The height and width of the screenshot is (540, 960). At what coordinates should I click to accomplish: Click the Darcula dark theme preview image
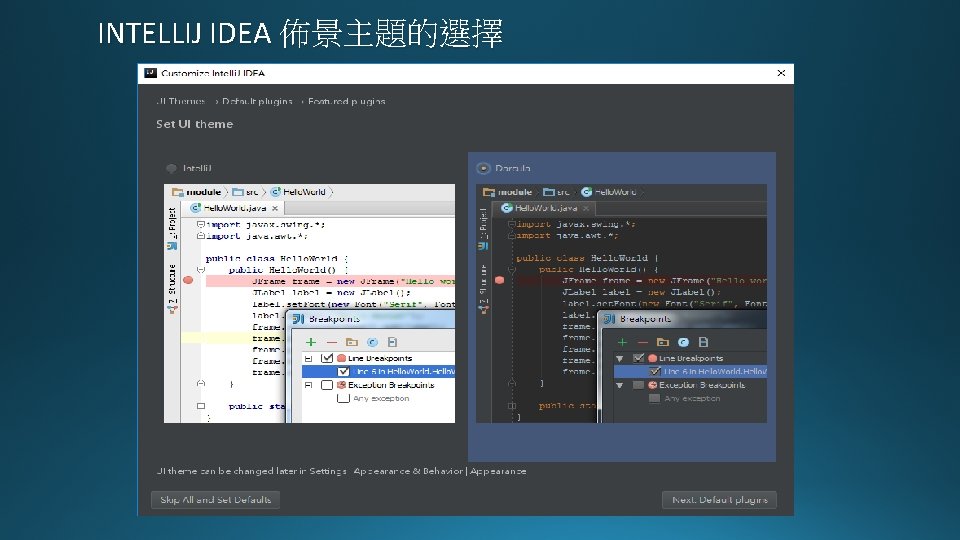621,303
